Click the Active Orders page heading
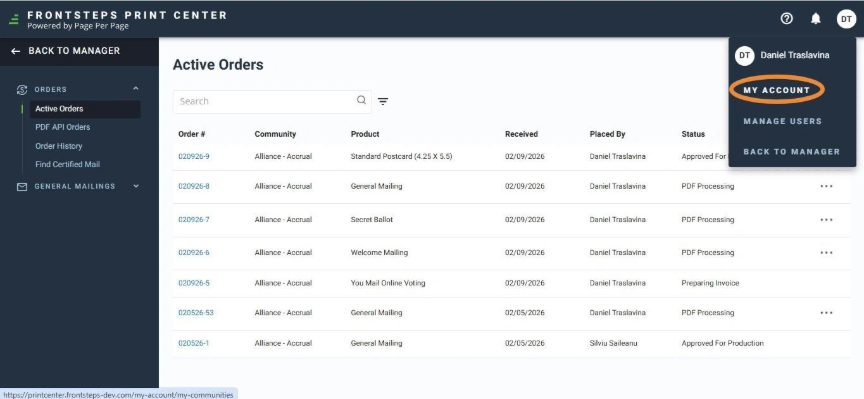This screenshot has width=864, height=399. 218,64
